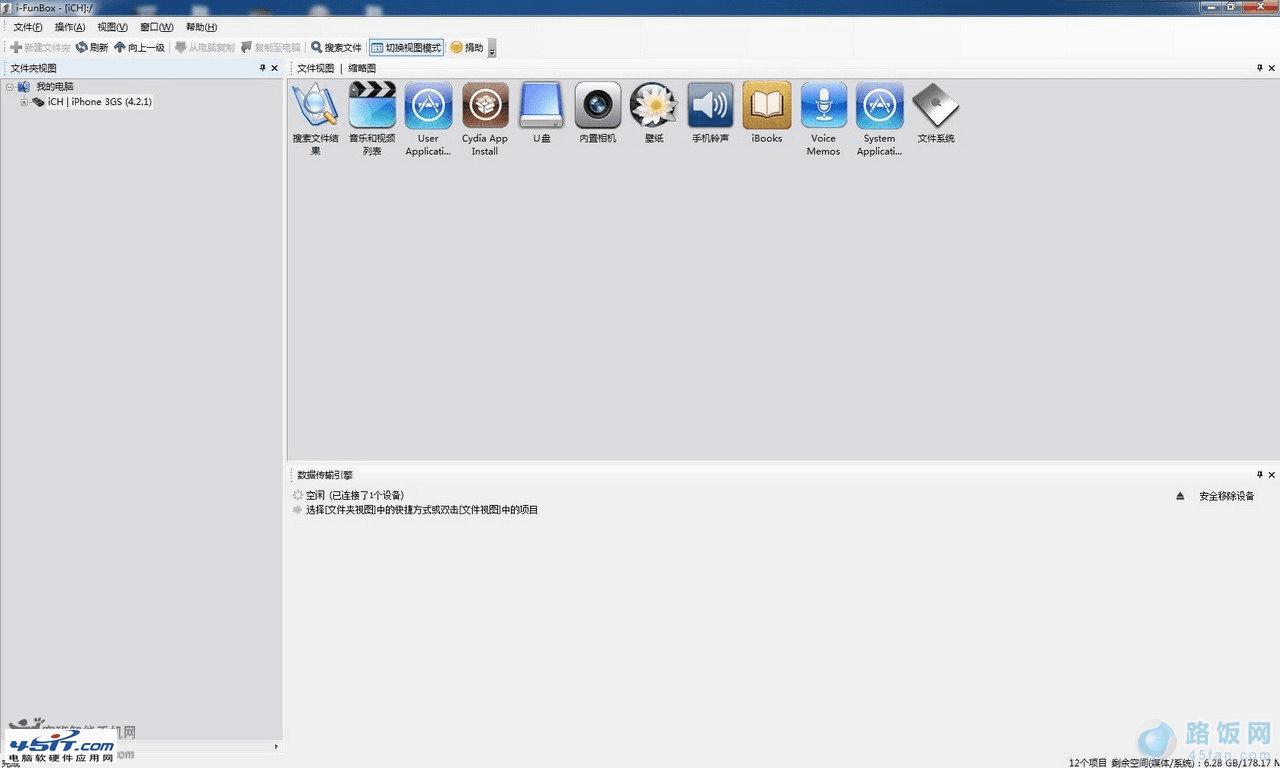The height and width of the screenshot is (768, 1280).
Task: Open the 内置相机 camera icon
Action: [598, 113]
